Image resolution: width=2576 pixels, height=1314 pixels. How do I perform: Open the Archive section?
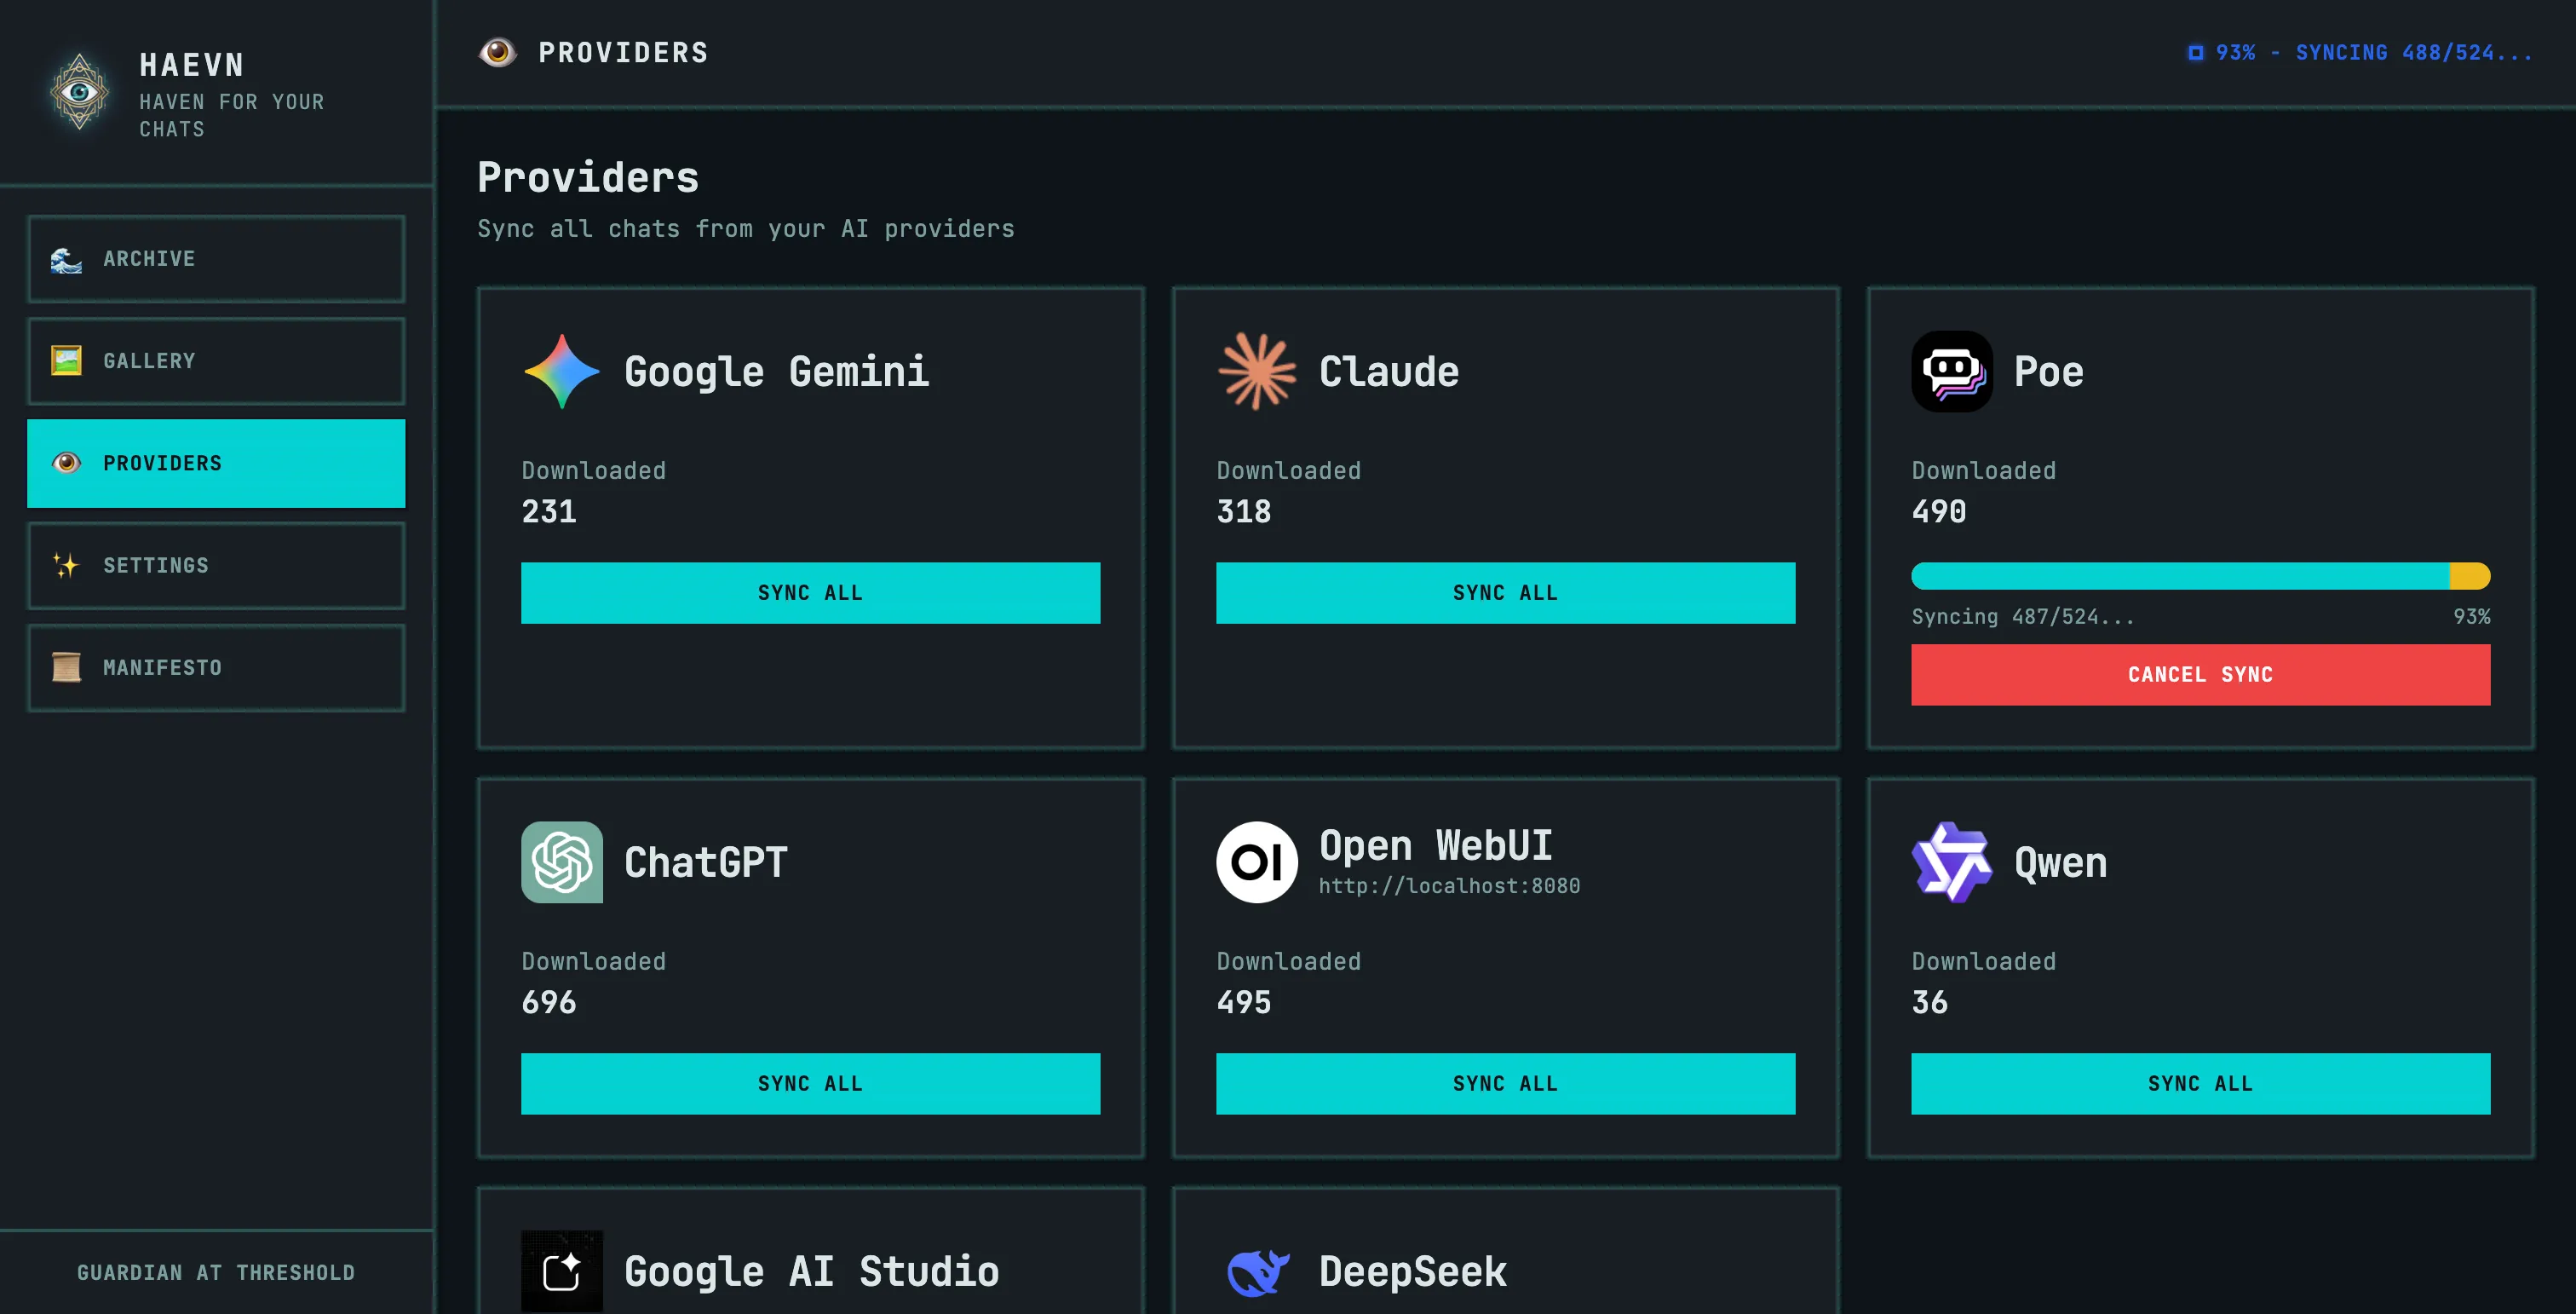pos(215,259)
